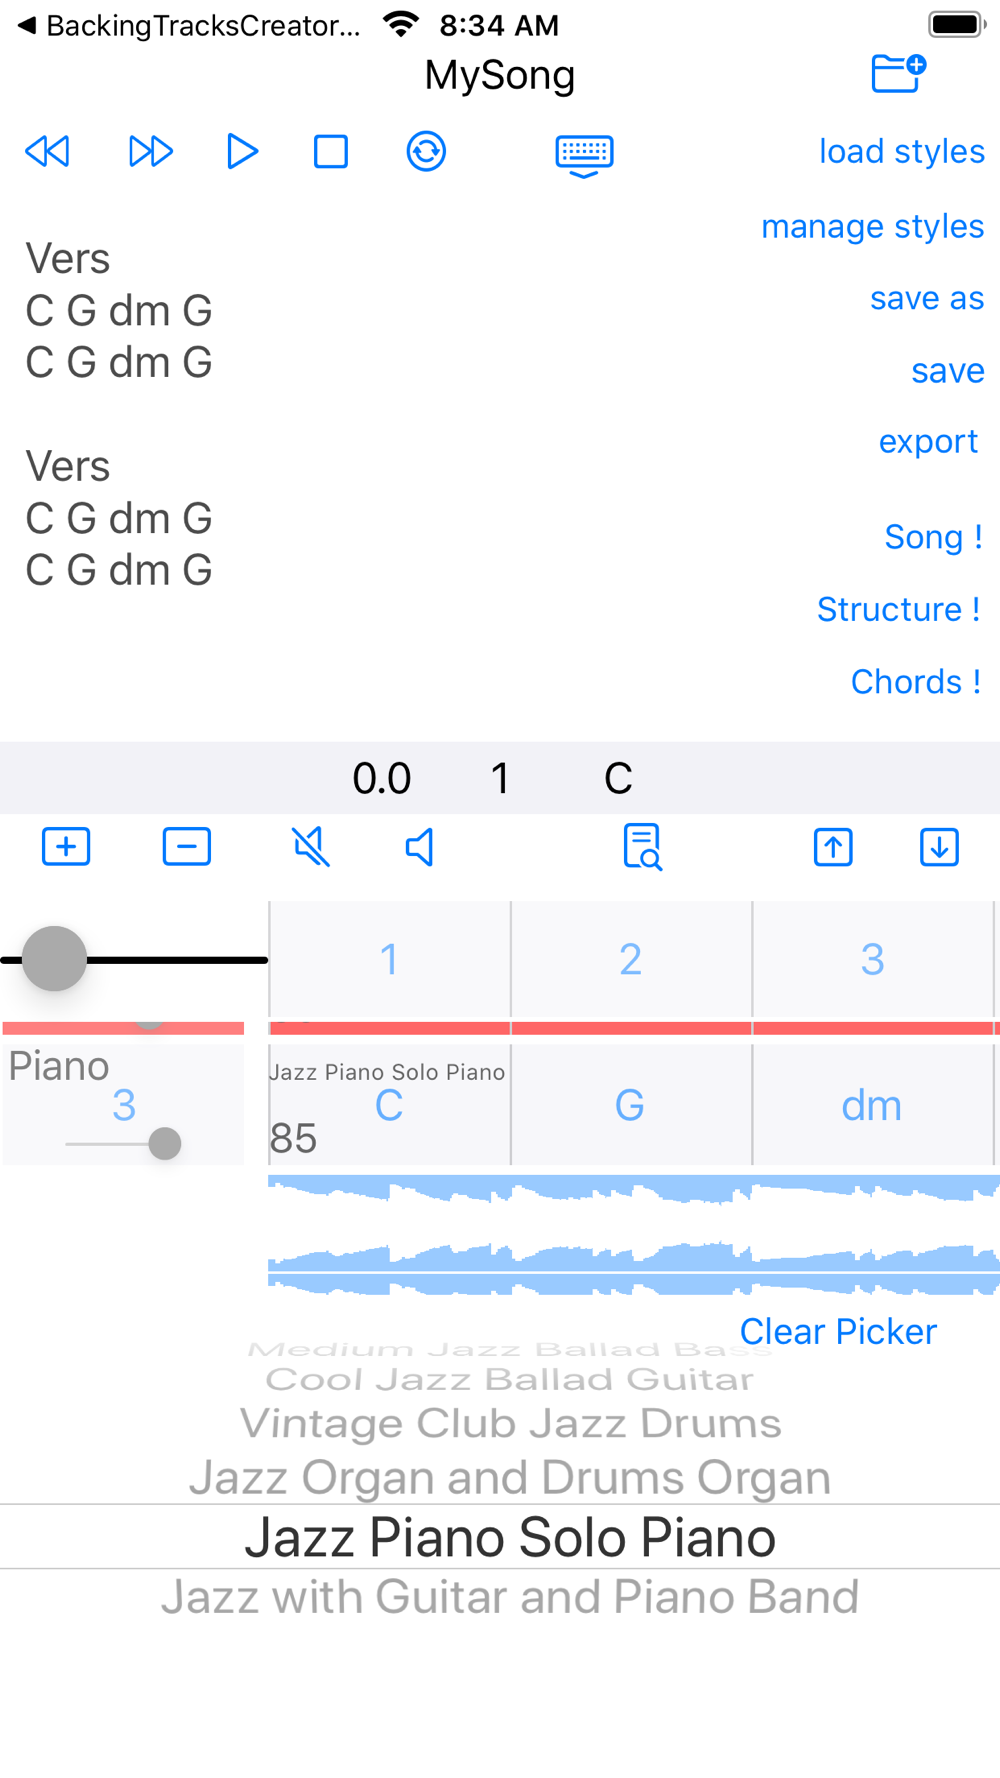Image resolution: width=1000 pixels, height=1778 pixels.
Task: Toggle the loop repeat icon
Action: 426,152
